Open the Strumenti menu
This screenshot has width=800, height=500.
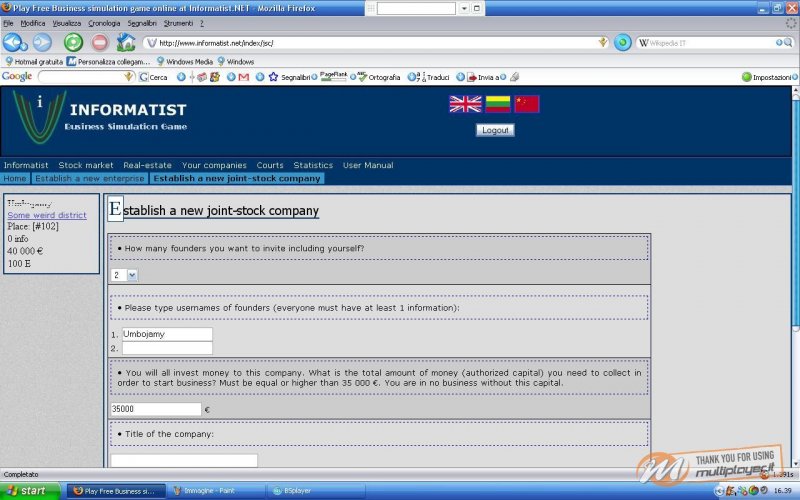pyautogui.click(x=178, y=23)
